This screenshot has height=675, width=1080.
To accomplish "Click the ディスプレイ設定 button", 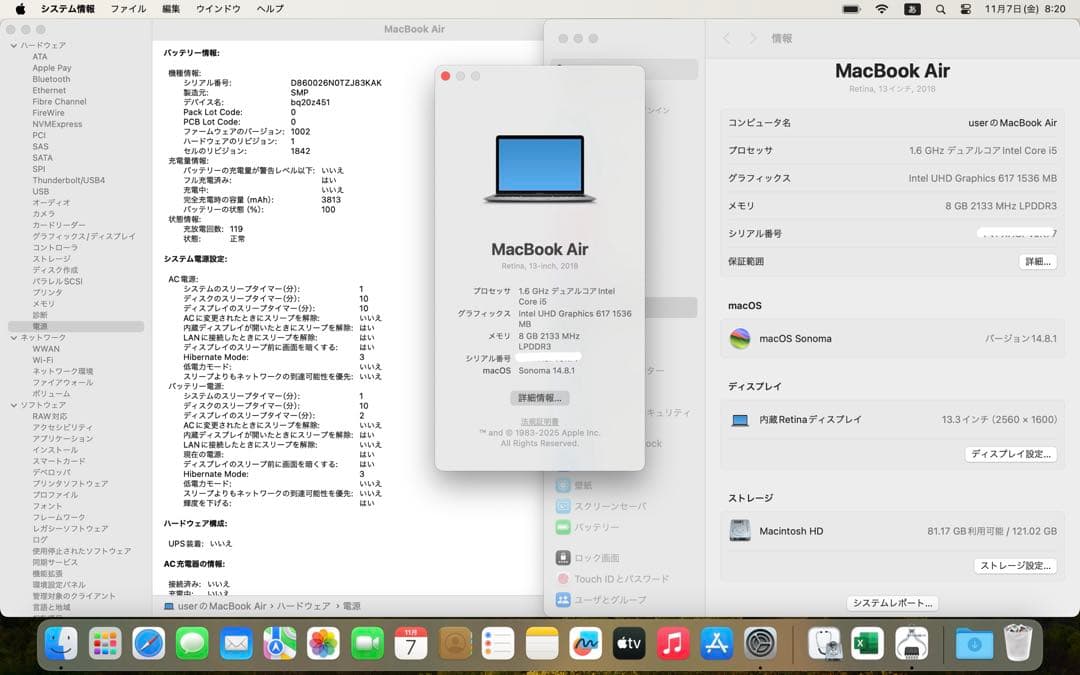I will click(1011, 454).
